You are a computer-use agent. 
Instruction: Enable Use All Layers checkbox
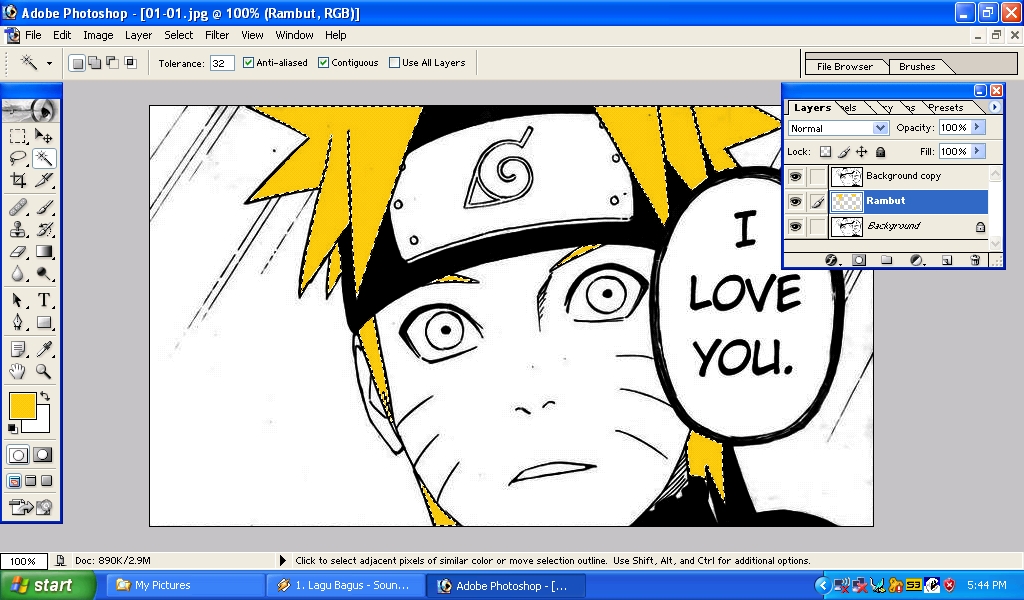tap(394, 63)
